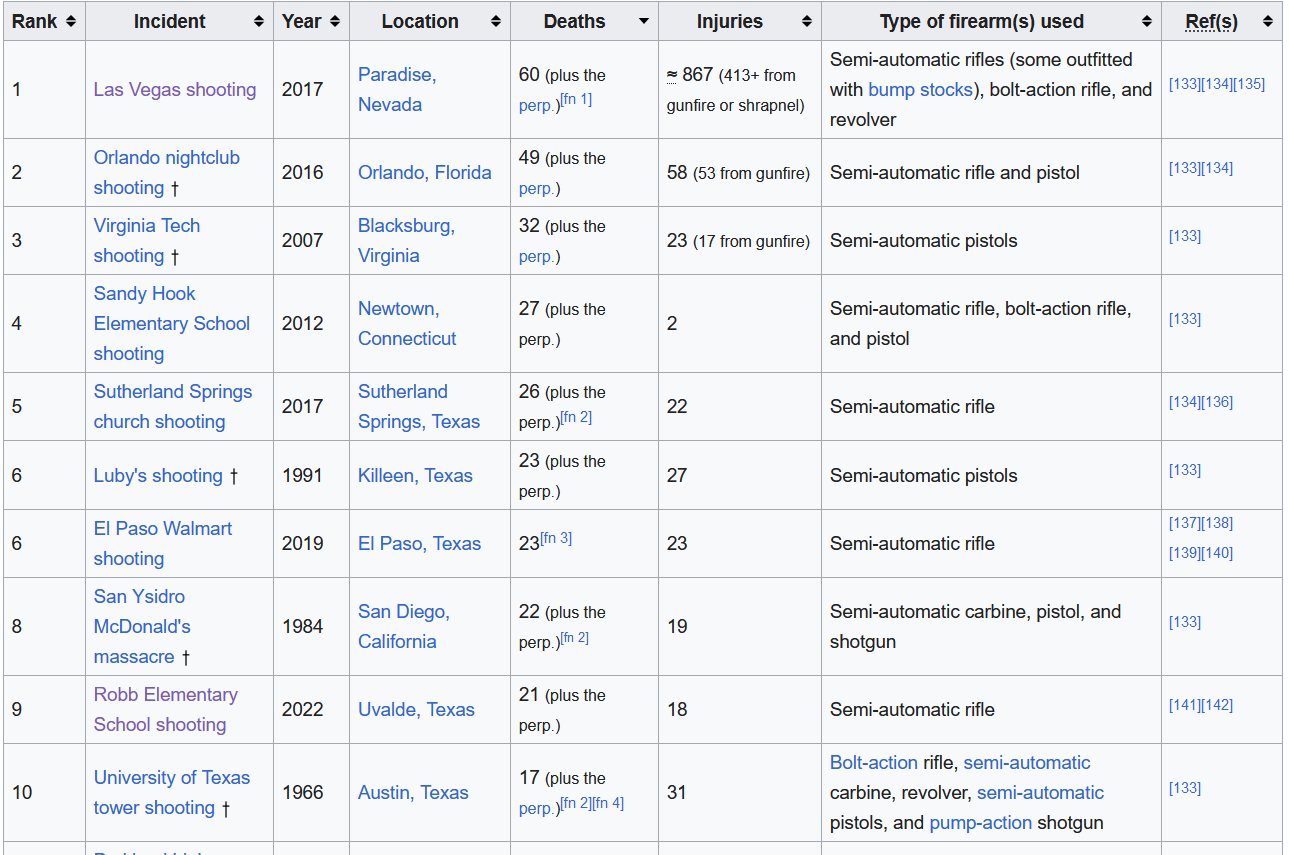Sort table by Location column arrows
The width and height of the screenshot is (1289, 855).
(496, 21)
